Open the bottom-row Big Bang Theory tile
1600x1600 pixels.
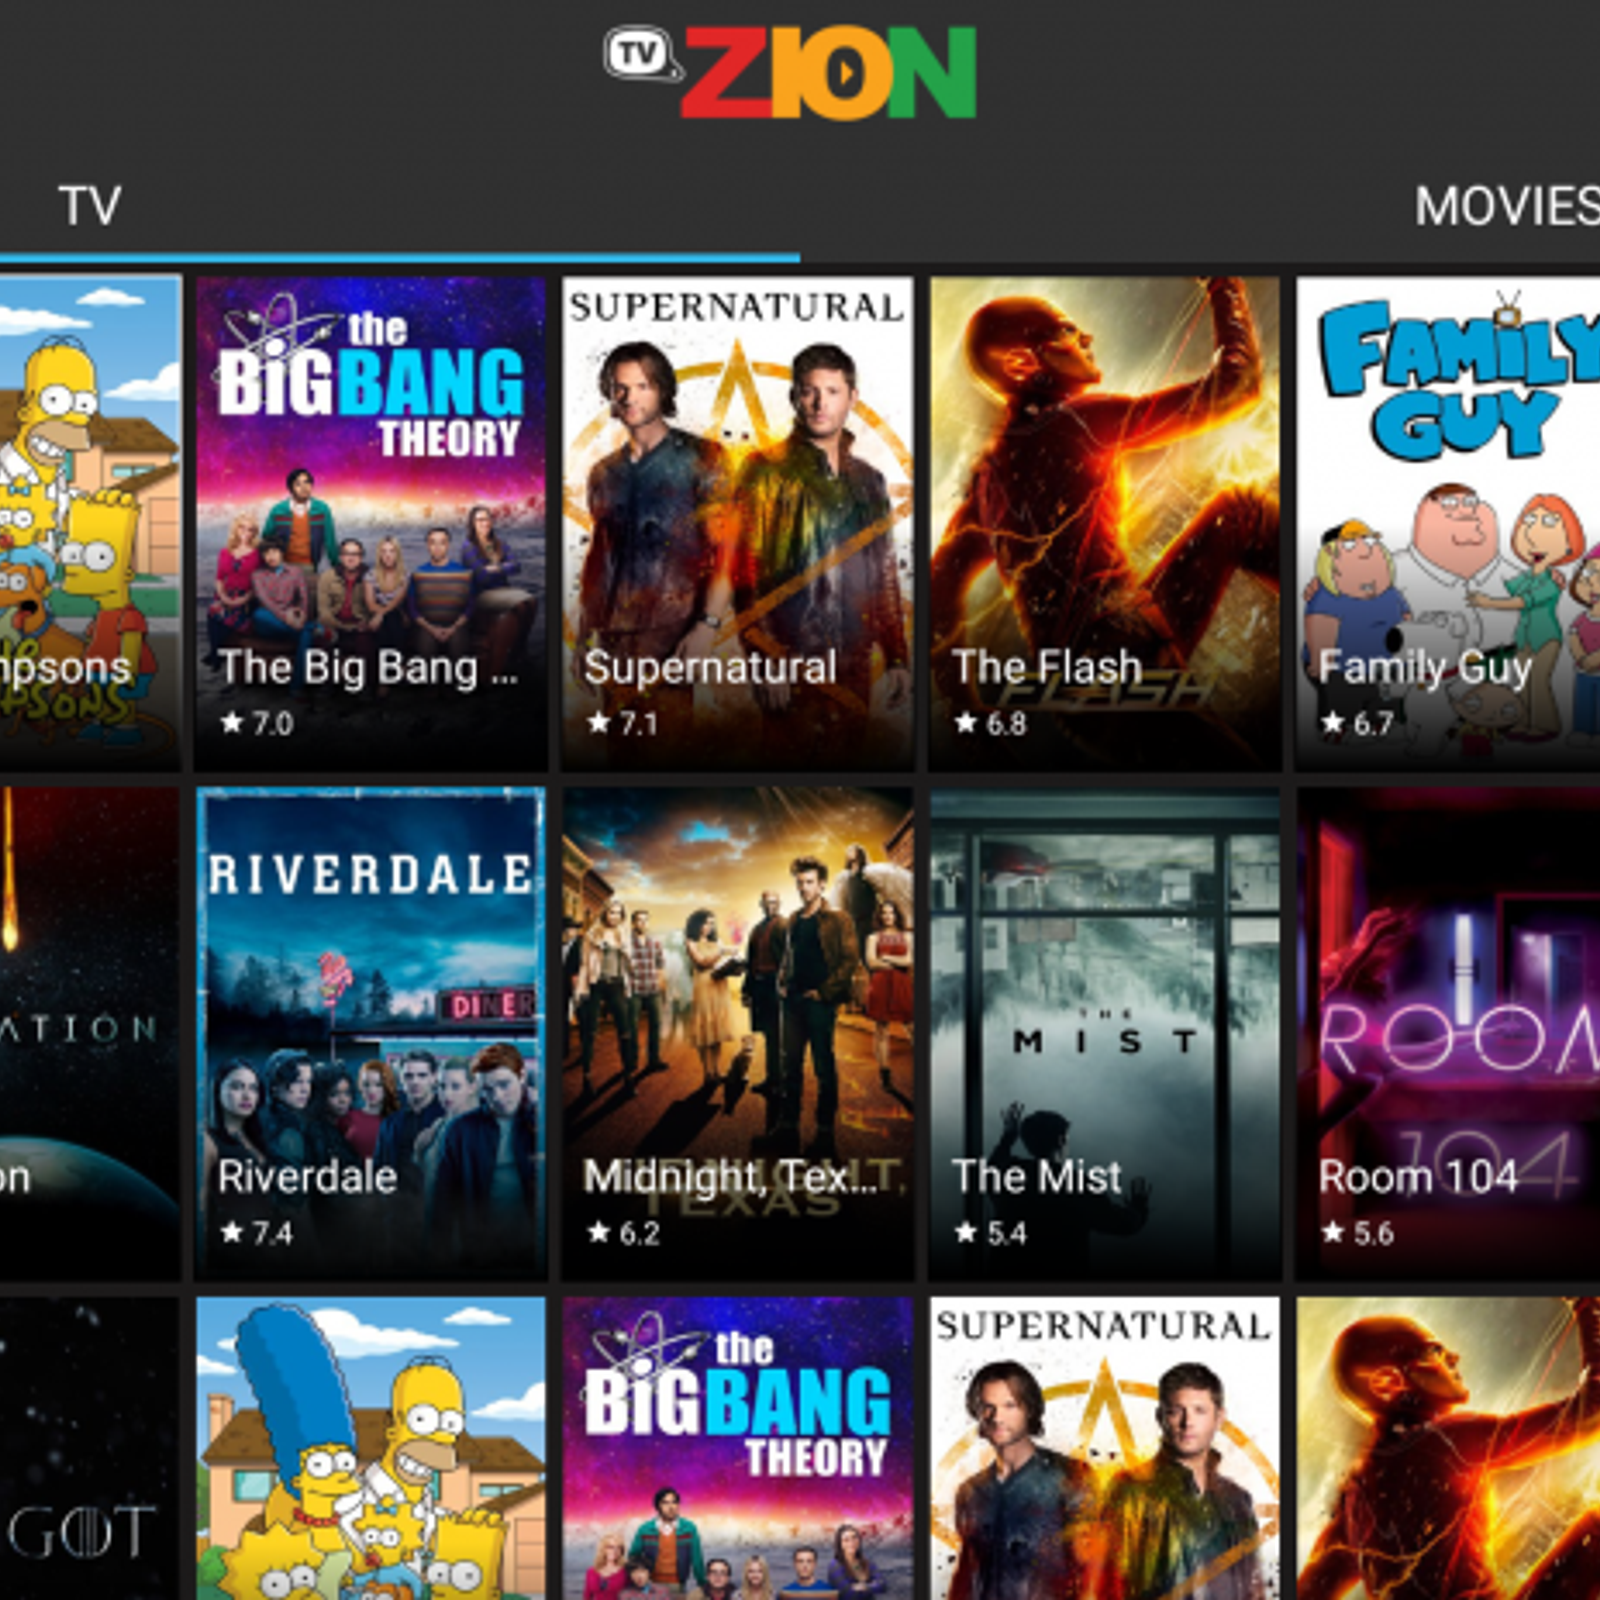[x=738, y=1448]
